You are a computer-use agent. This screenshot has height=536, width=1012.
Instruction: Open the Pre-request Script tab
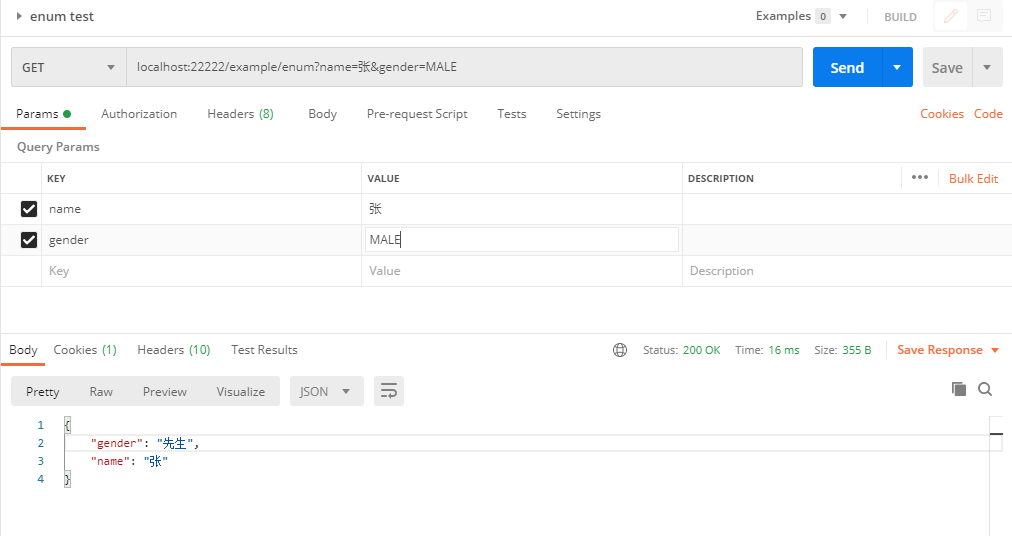tap(417, 114)
